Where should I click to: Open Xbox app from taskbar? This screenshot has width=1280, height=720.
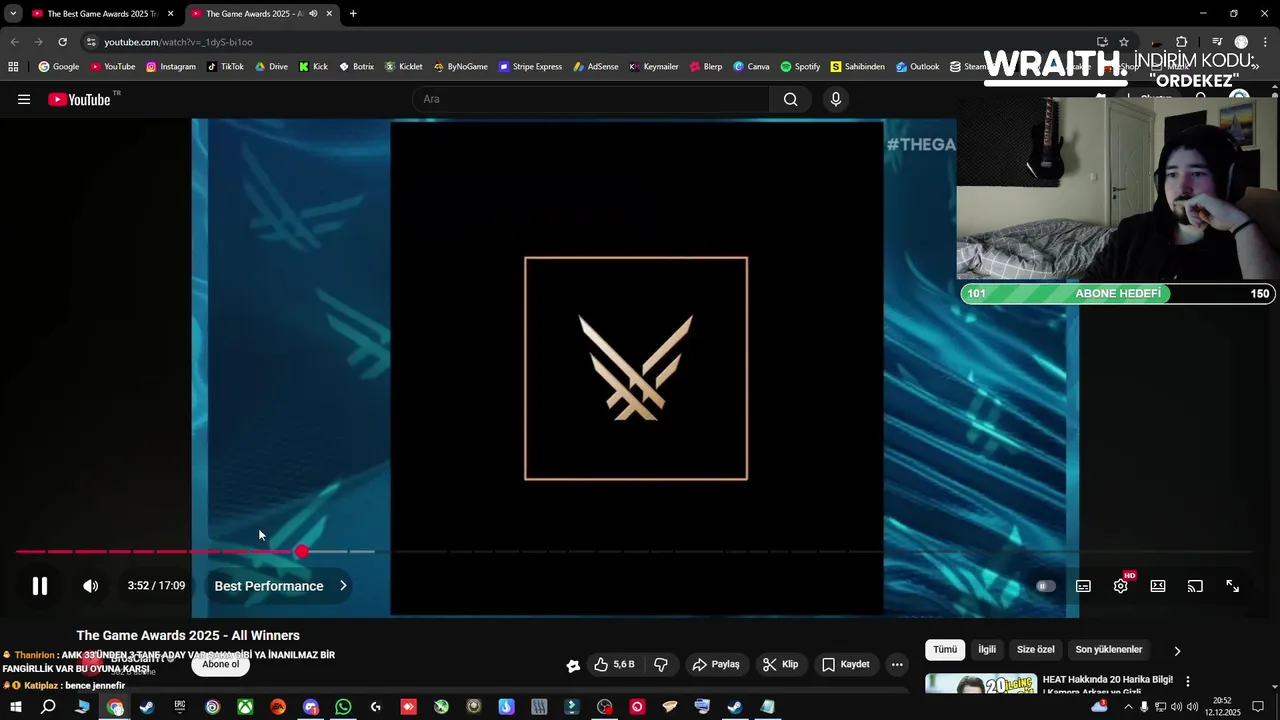point(245,707)
